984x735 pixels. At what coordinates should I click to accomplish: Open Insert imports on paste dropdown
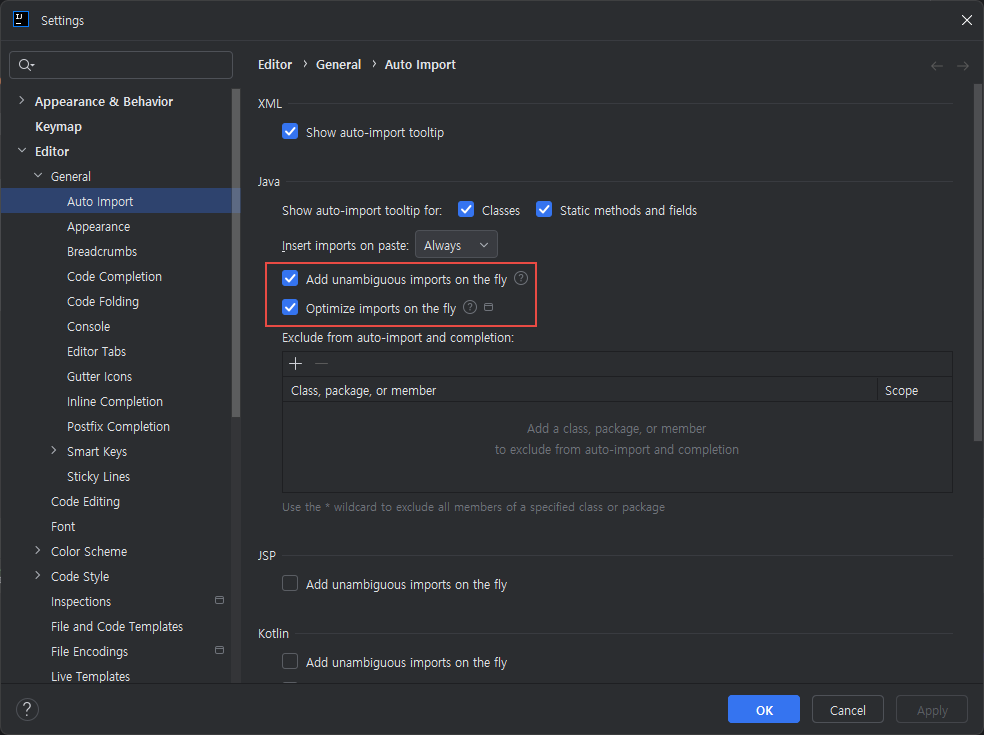point(456,245)
